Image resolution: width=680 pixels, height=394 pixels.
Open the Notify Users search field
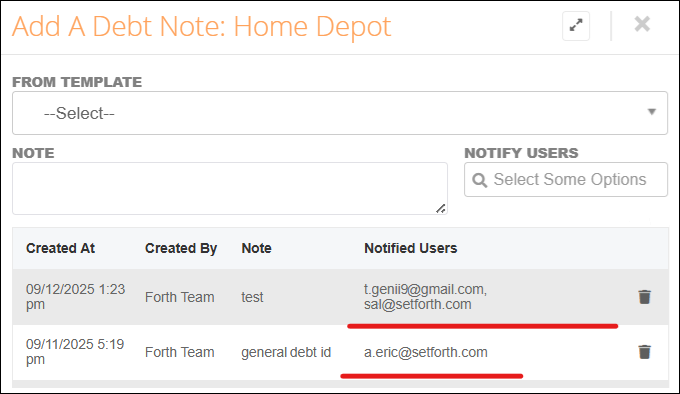coord(566,179)
